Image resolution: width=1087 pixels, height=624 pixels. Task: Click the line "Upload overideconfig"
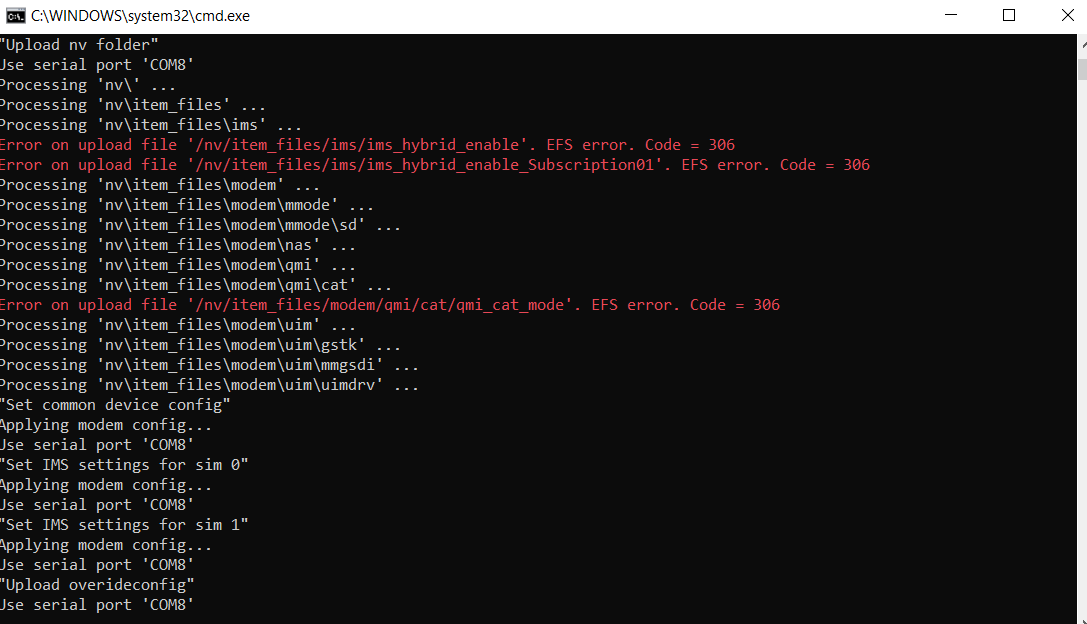pyautogui.click(x=97, y=586)
